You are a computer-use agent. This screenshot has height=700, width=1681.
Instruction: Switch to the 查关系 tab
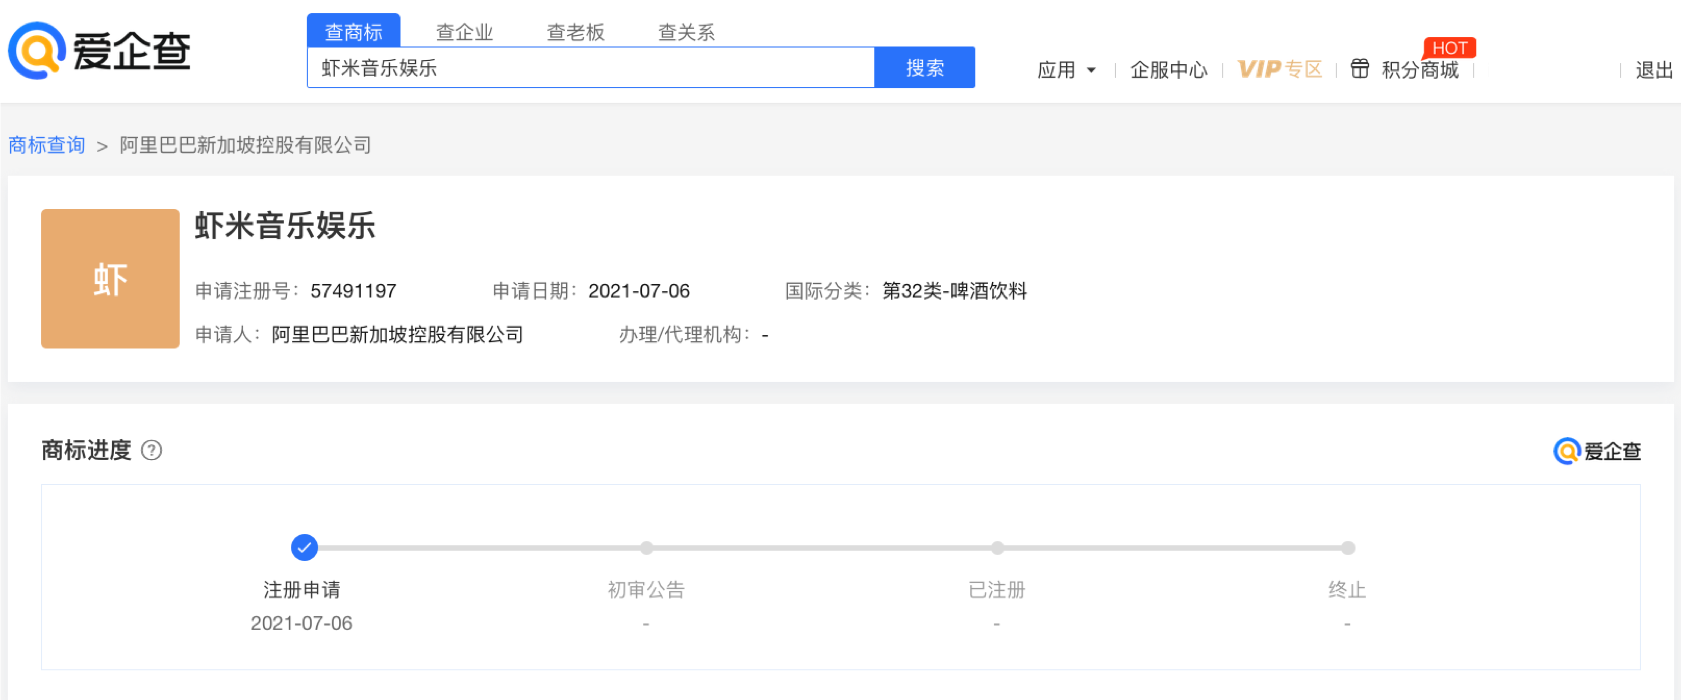click(687, 32)
